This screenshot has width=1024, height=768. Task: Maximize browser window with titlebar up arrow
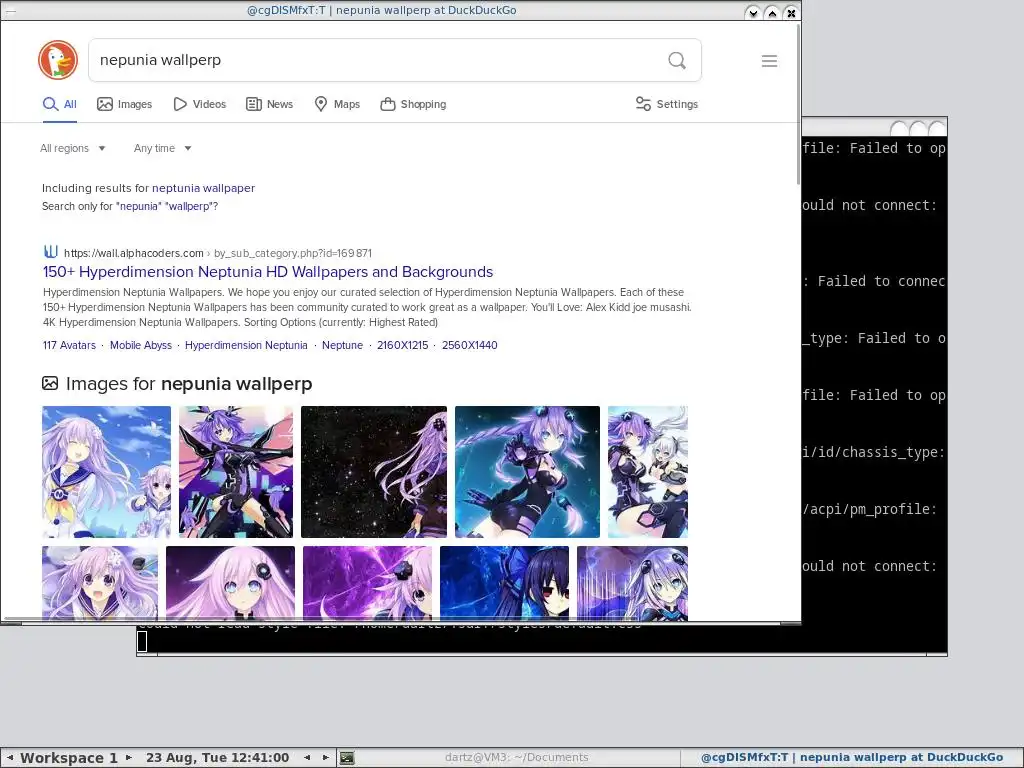pyautogui.click(x=772, y=12)
